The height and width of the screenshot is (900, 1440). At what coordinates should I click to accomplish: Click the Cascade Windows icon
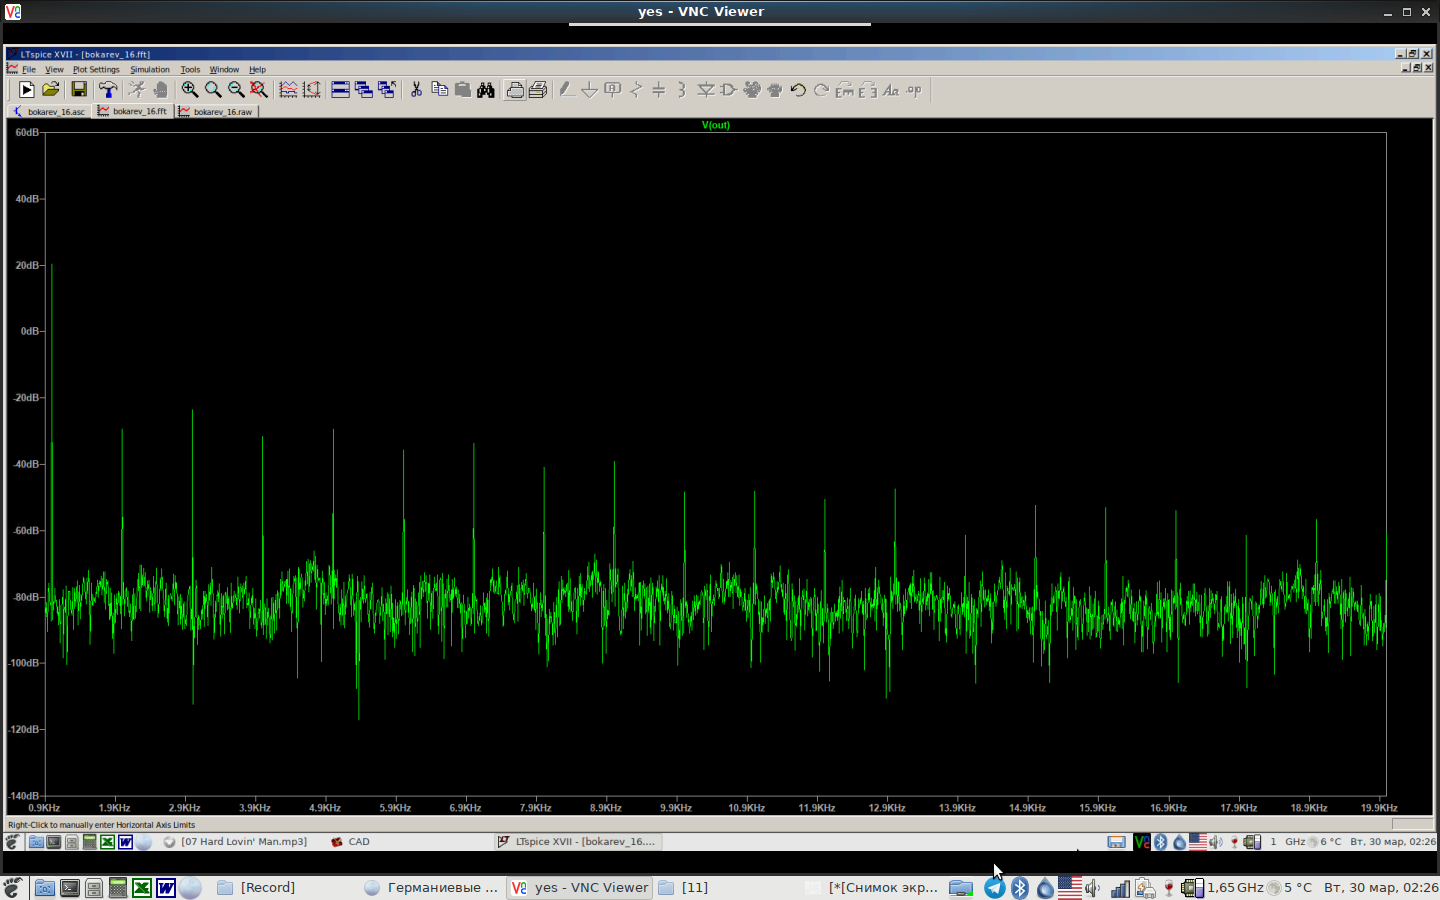(364, 90)
